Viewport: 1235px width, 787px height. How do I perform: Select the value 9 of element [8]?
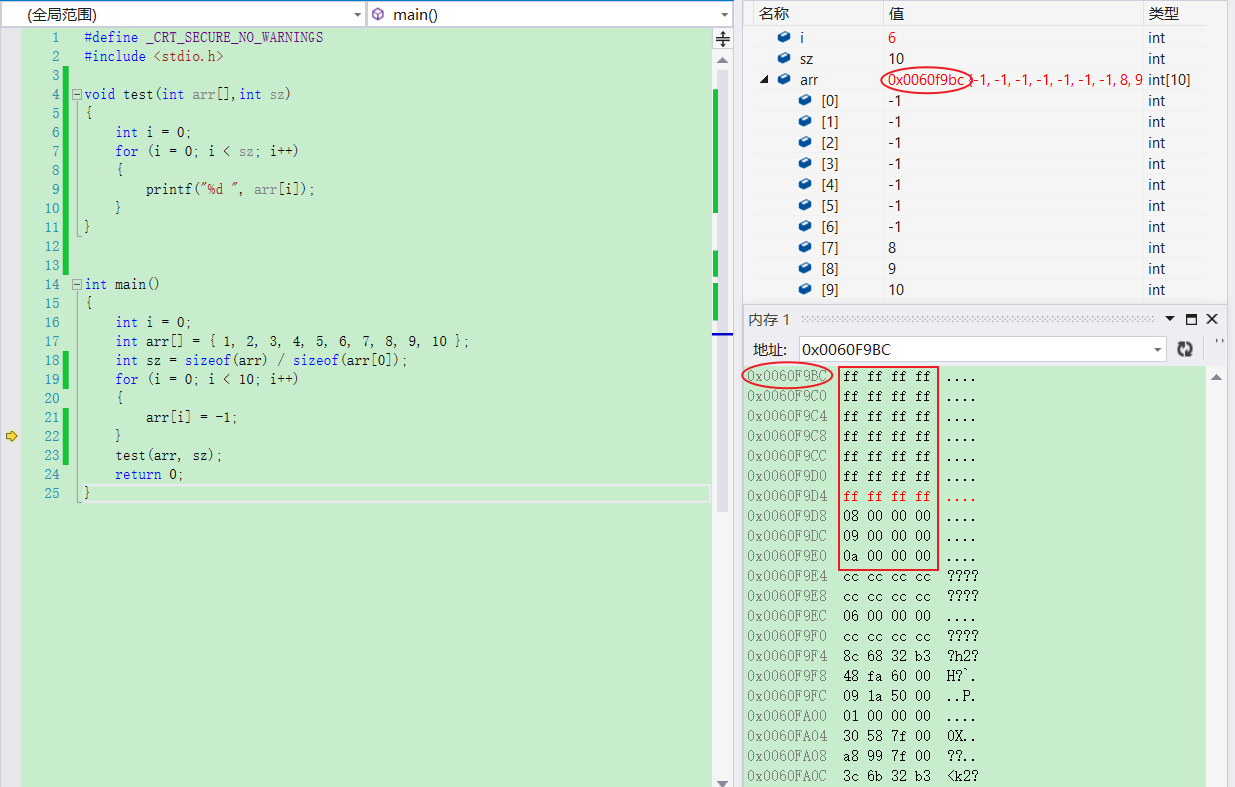(892, 268)
